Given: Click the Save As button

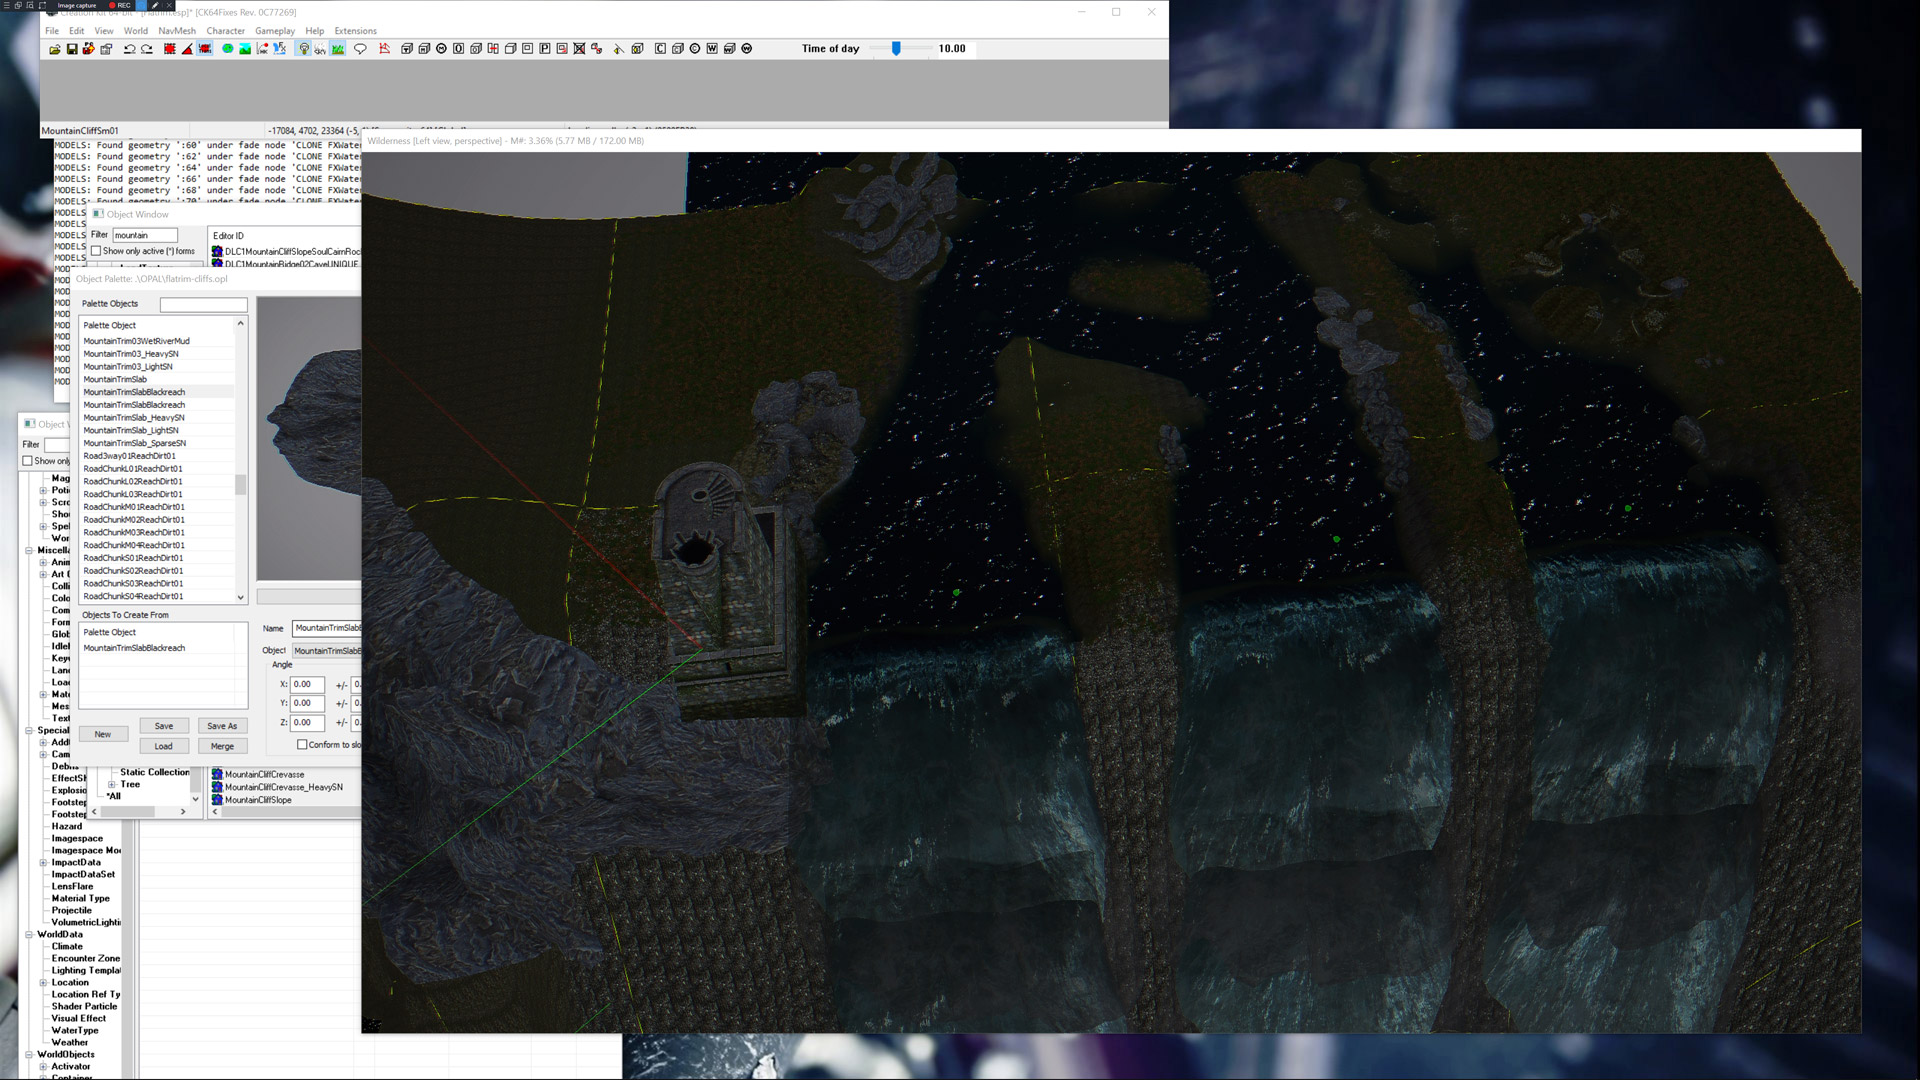Looking at the screenshot, I should 222,726.
